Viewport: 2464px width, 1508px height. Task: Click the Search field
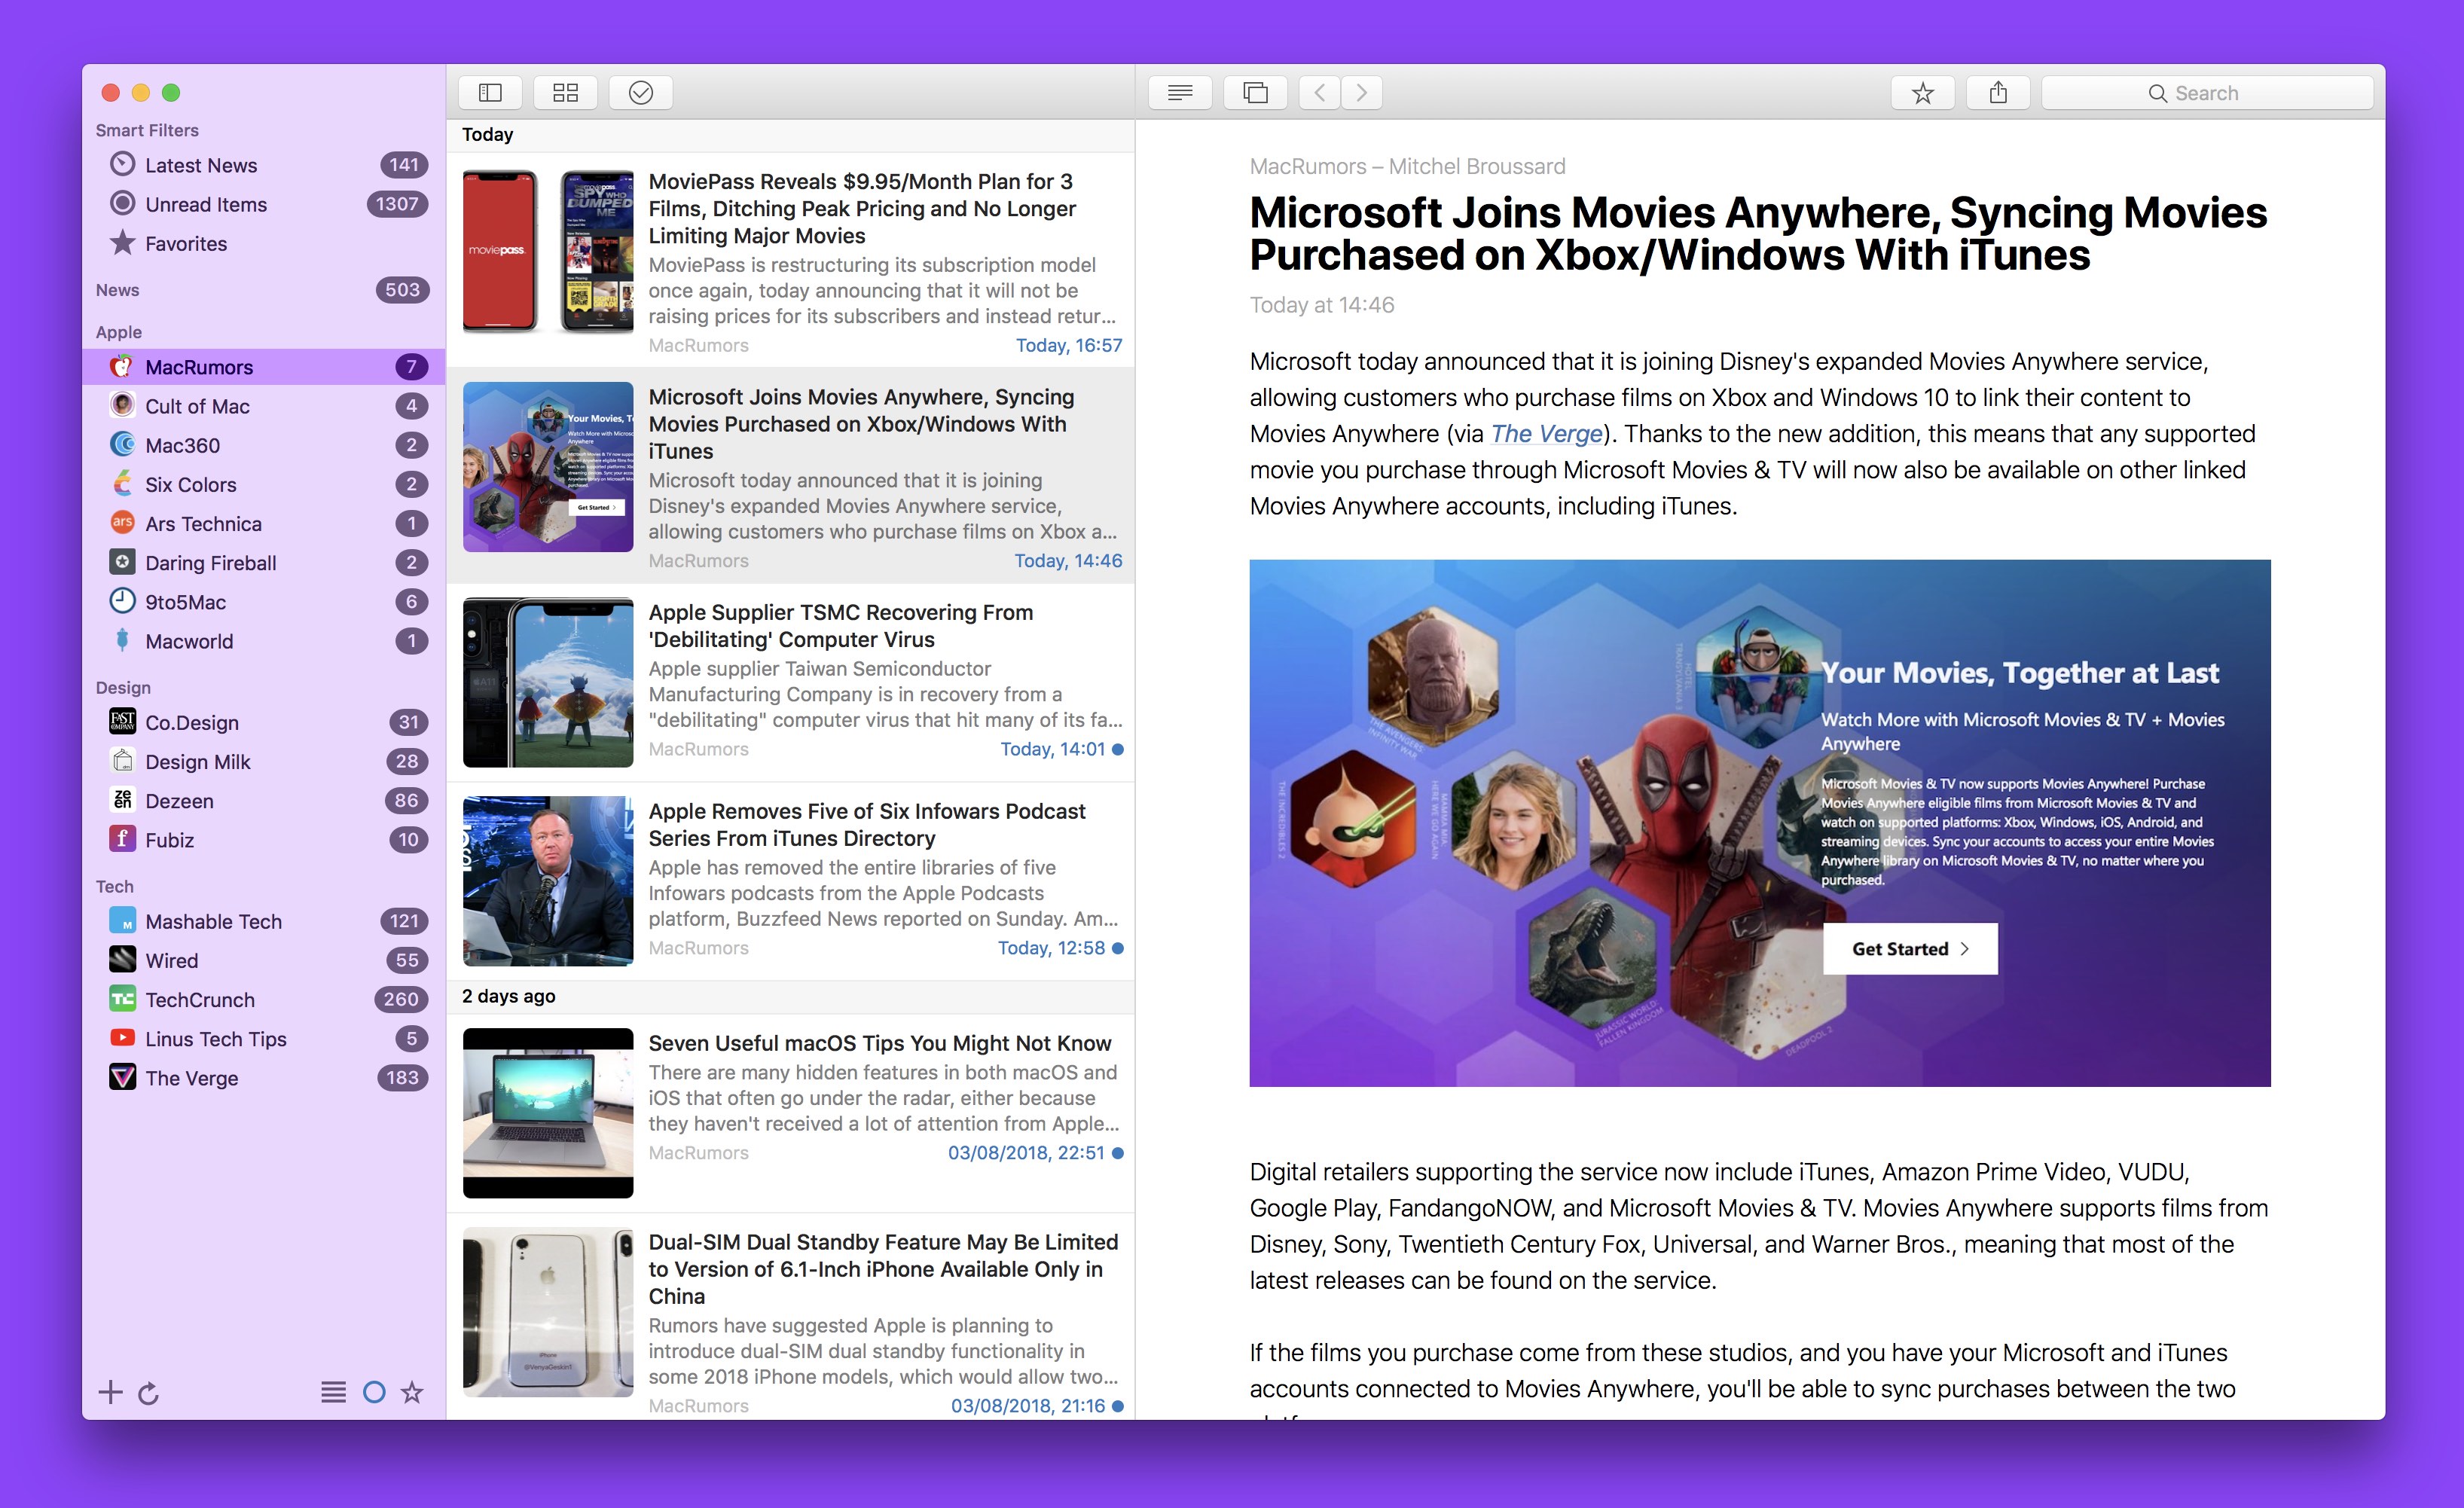[2206, 93]
